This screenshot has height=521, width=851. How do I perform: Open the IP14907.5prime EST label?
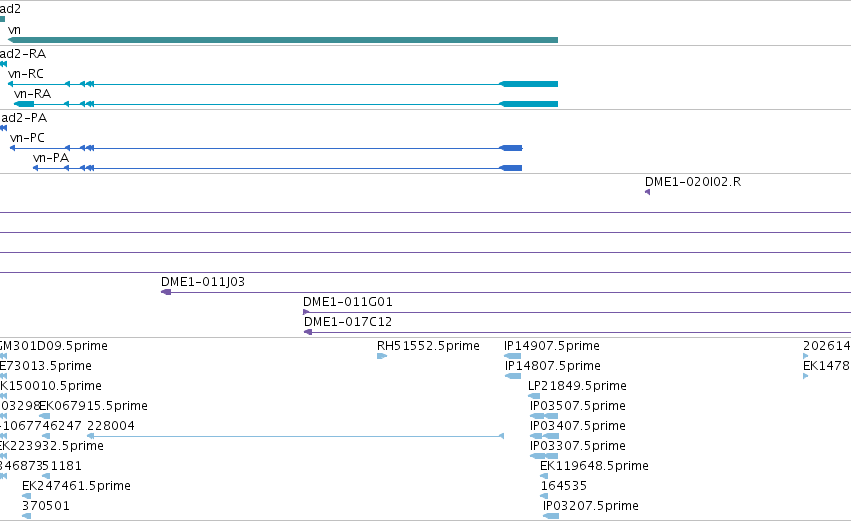(552, 346)
